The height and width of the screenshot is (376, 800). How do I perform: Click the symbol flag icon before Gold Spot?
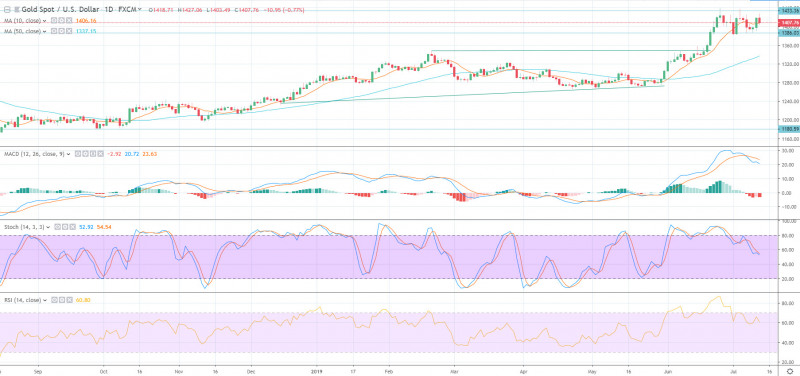click(x=16, y=9)
